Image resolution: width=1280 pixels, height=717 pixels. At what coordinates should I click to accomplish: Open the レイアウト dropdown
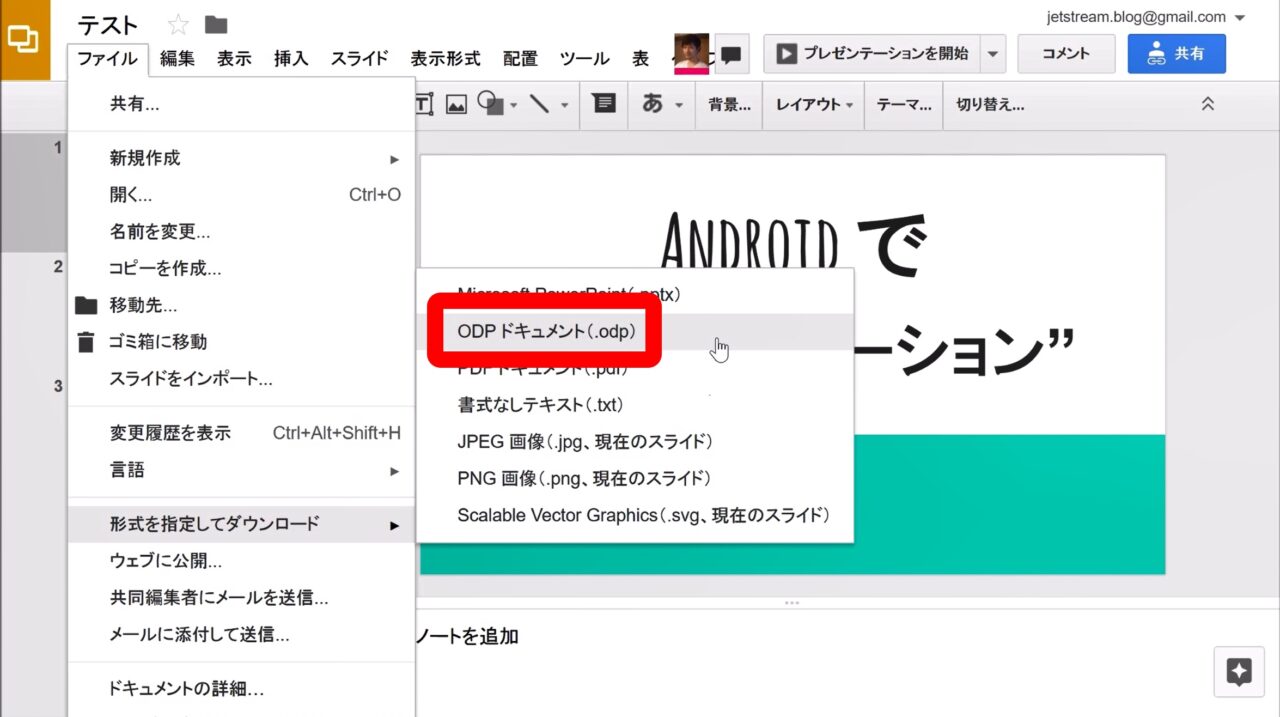click(x=815, y=105)
